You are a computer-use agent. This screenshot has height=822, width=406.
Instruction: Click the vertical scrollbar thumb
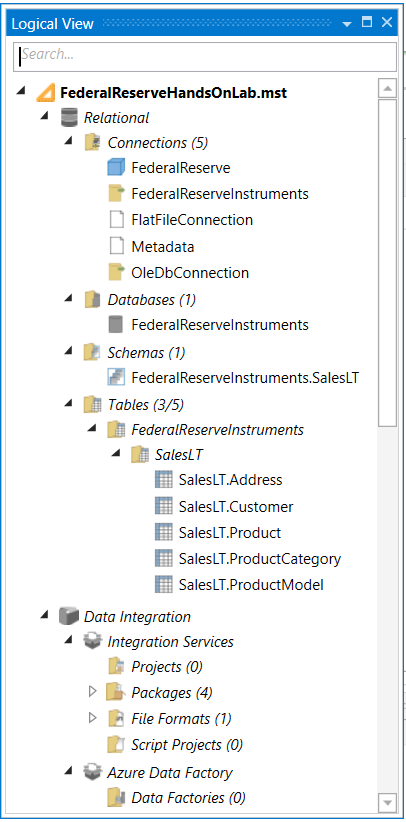pos(387,263)
